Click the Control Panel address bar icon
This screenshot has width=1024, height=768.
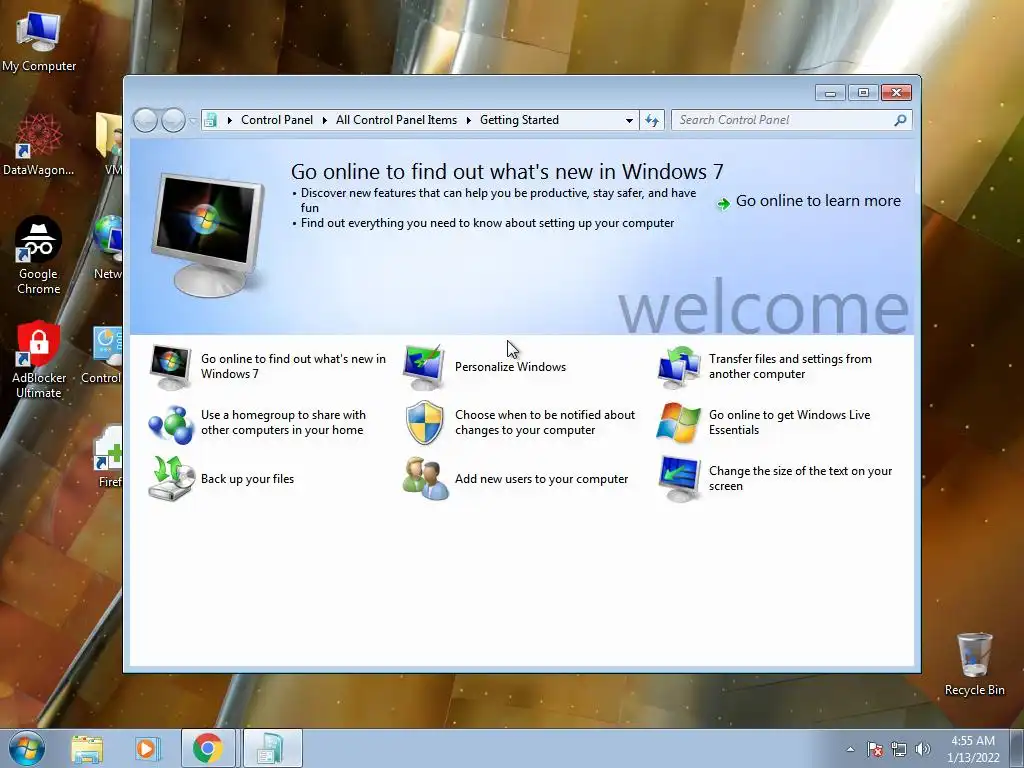210,120
